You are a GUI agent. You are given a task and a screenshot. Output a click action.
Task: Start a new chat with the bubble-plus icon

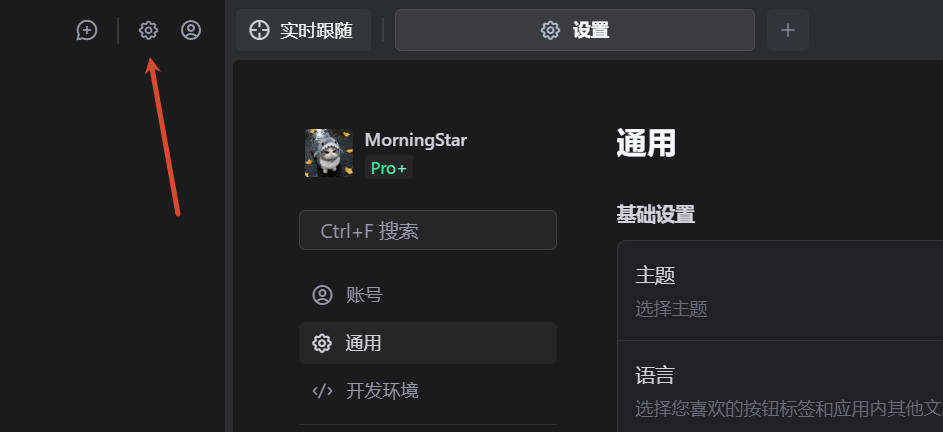[x=87, y=30]
